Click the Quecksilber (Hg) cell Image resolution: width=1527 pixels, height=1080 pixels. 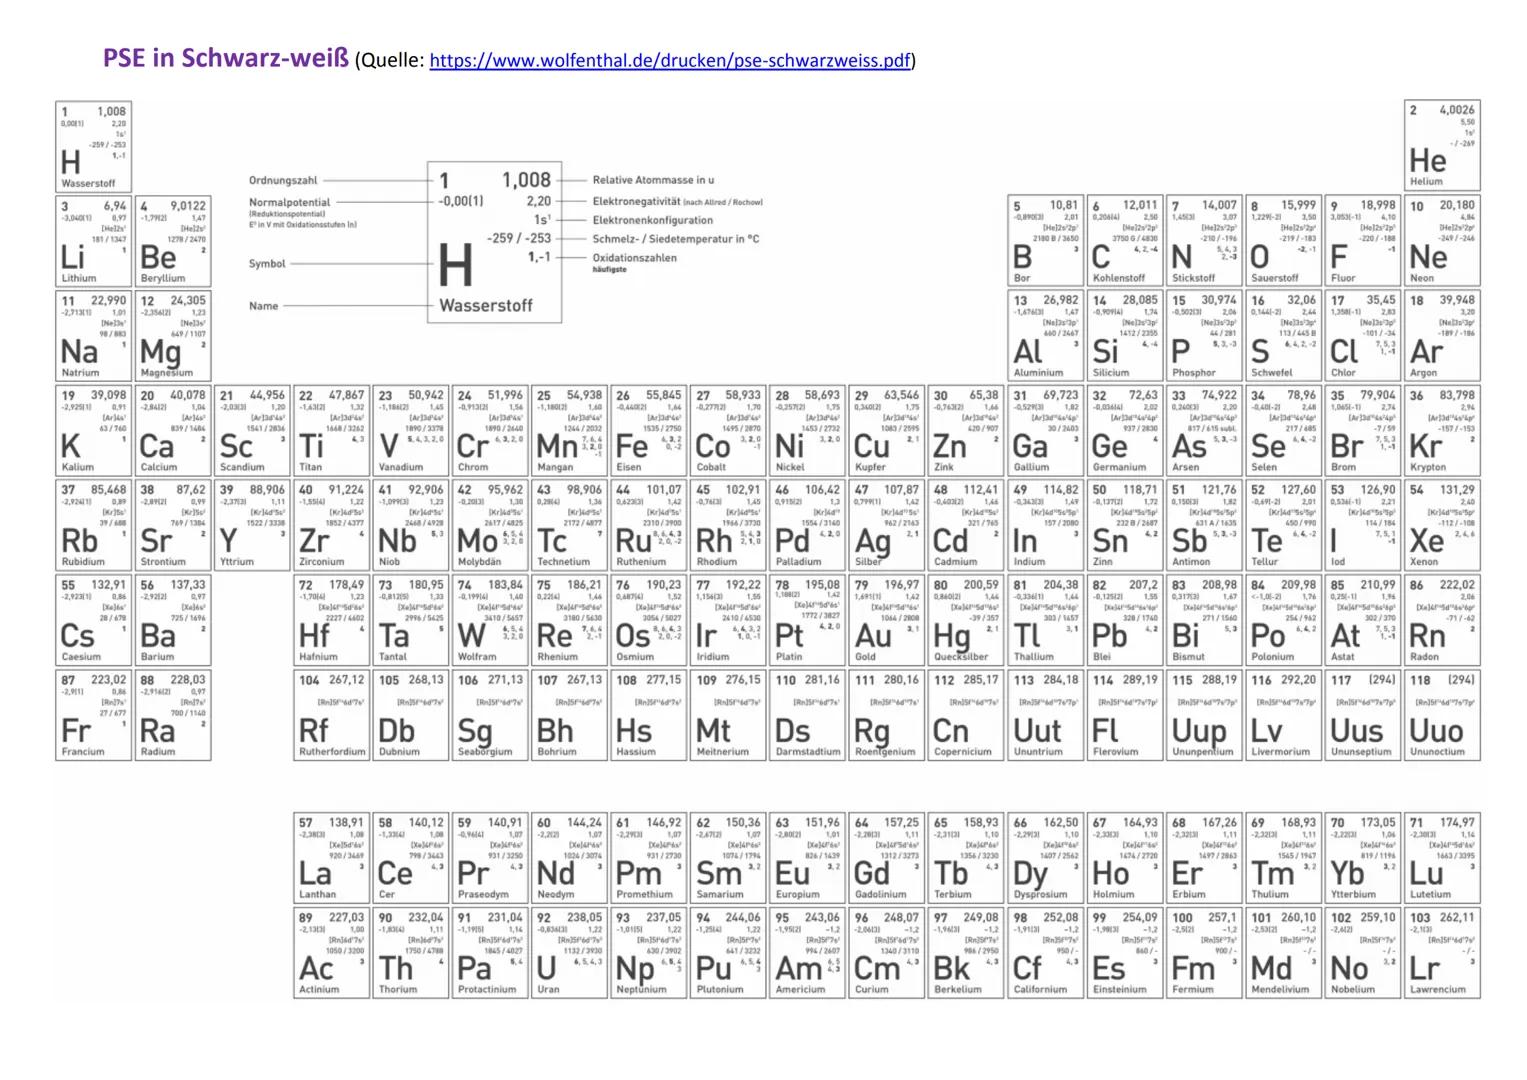point(966,621)
